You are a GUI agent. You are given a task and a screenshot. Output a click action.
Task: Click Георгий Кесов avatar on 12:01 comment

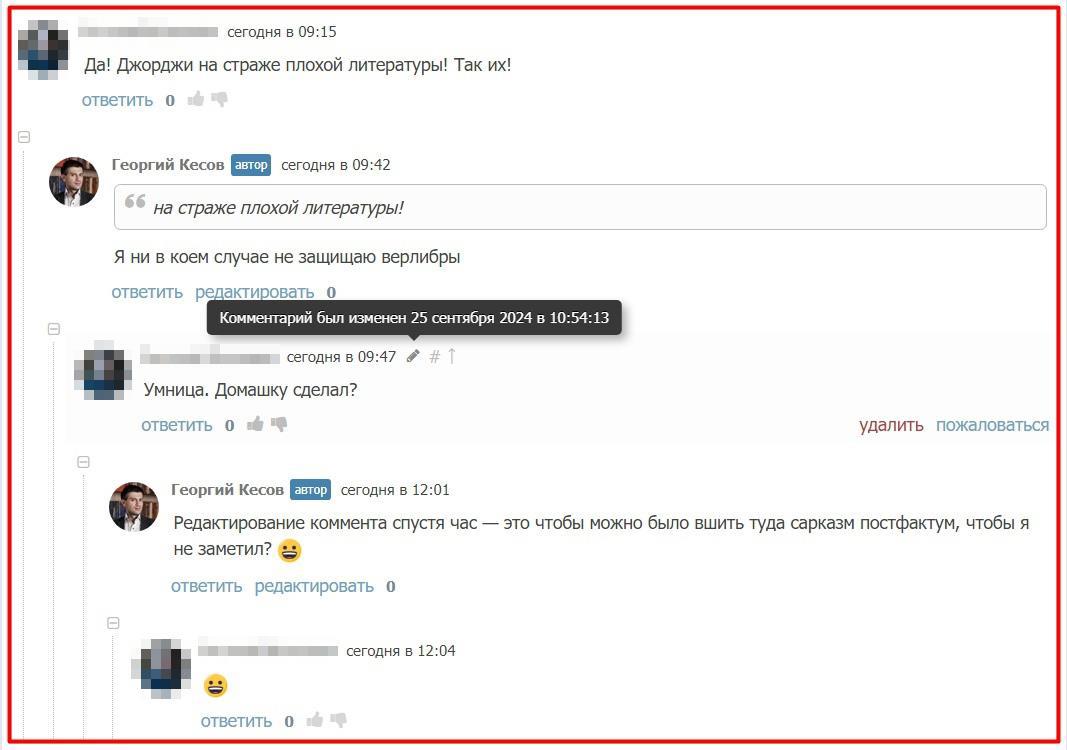pyautogui.click(x=134, y=507)
